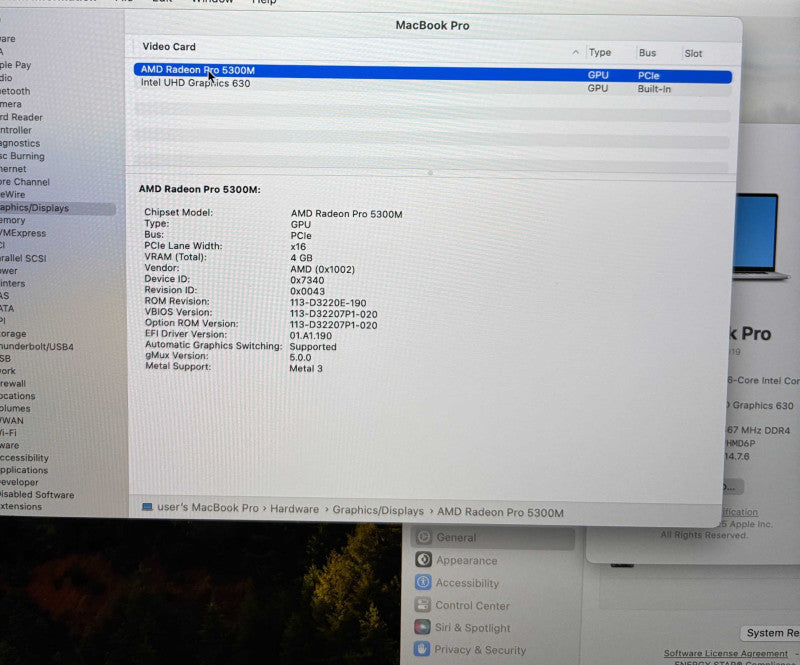The width and height of the screenshot is (800, 665).
Task: Open the Software License Agreement link
Action: coord(726,653)
